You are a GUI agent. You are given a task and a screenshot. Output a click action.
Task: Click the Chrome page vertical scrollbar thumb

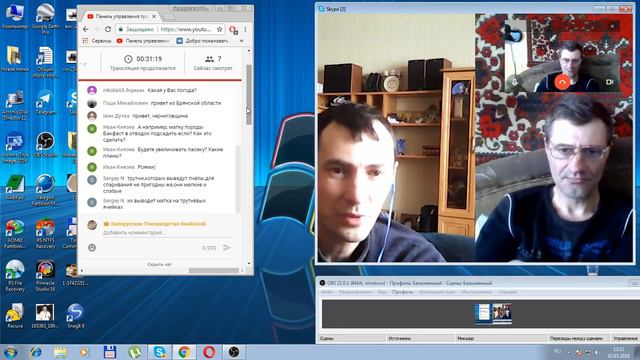pos(249,94)
